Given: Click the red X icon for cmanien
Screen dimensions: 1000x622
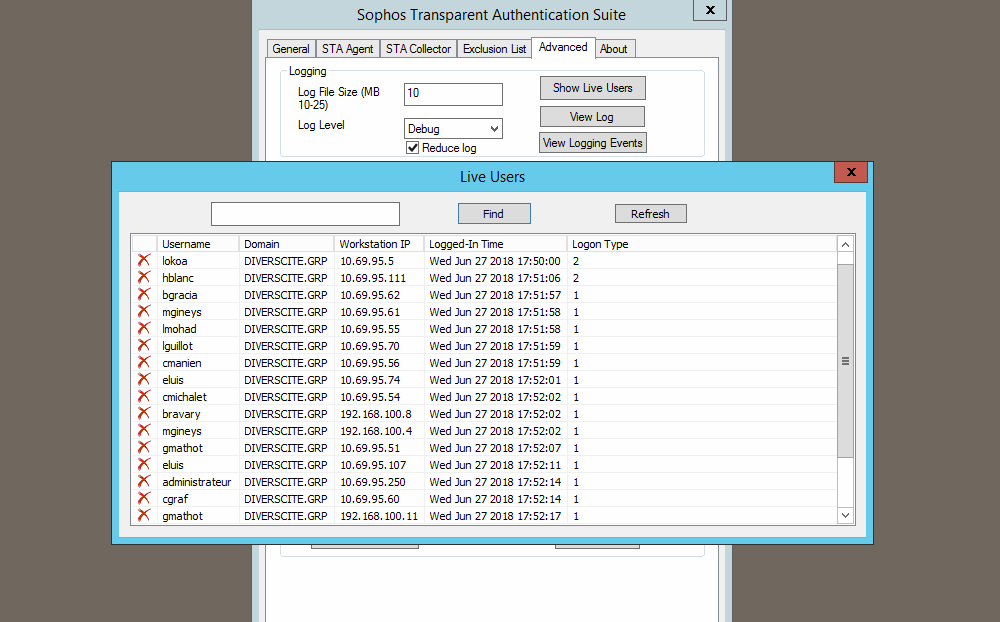Looking at the screenshot, I should pyautogui.click(x=144, y=362).
